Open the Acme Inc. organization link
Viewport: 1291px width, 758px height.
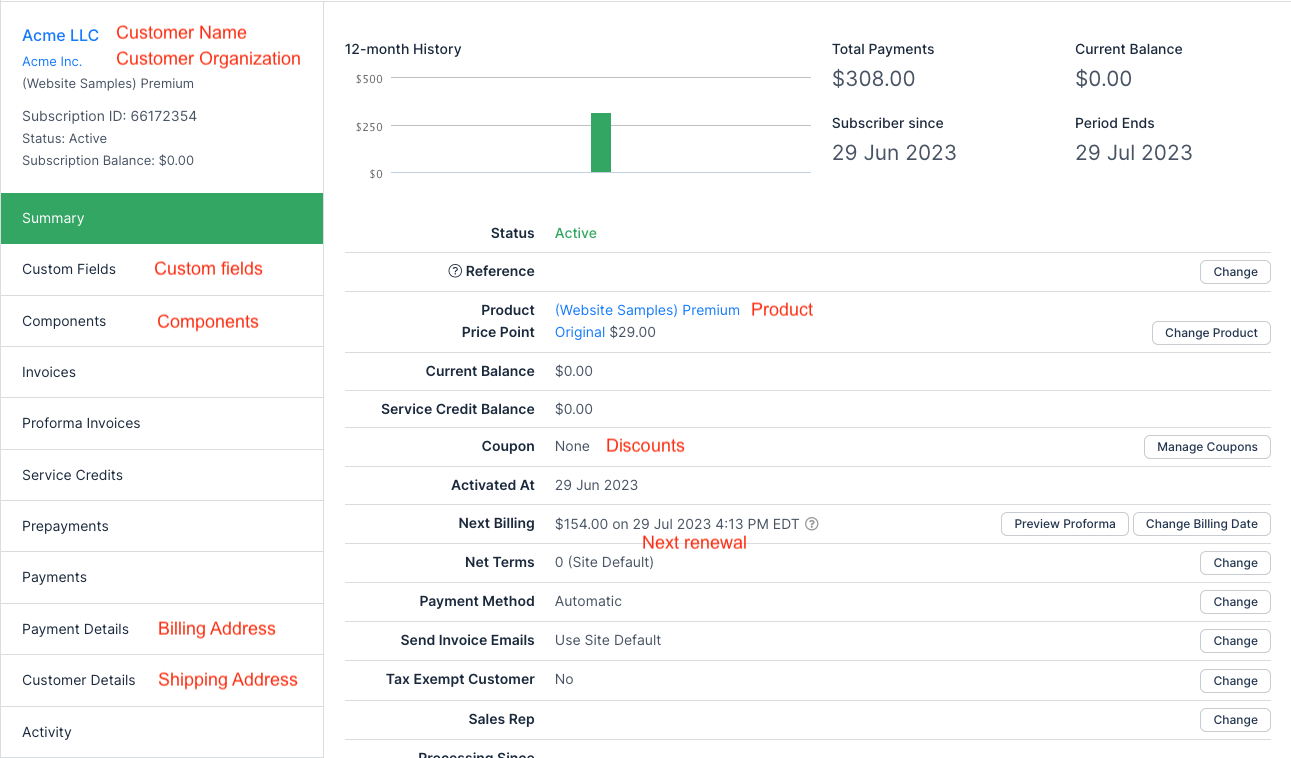[x=52, y=62]
